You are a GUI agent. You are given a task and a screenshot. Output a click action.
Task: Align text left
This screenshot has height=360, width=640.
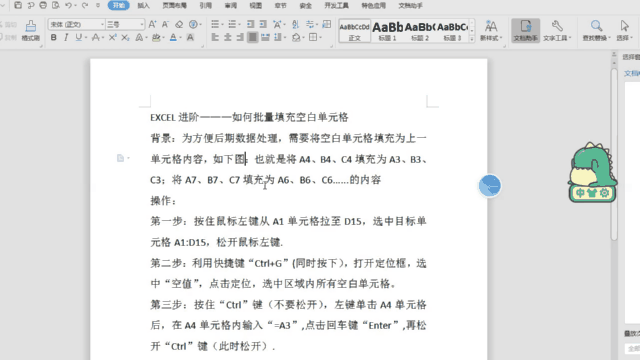(215, 38)
